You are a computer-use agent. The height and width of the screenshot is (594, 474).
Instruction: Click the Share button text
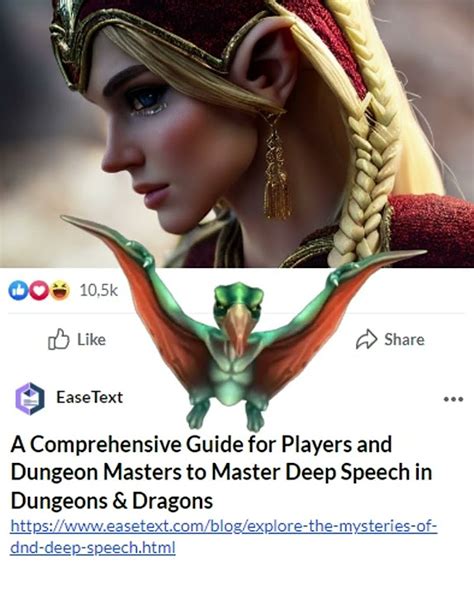[404, 339]
